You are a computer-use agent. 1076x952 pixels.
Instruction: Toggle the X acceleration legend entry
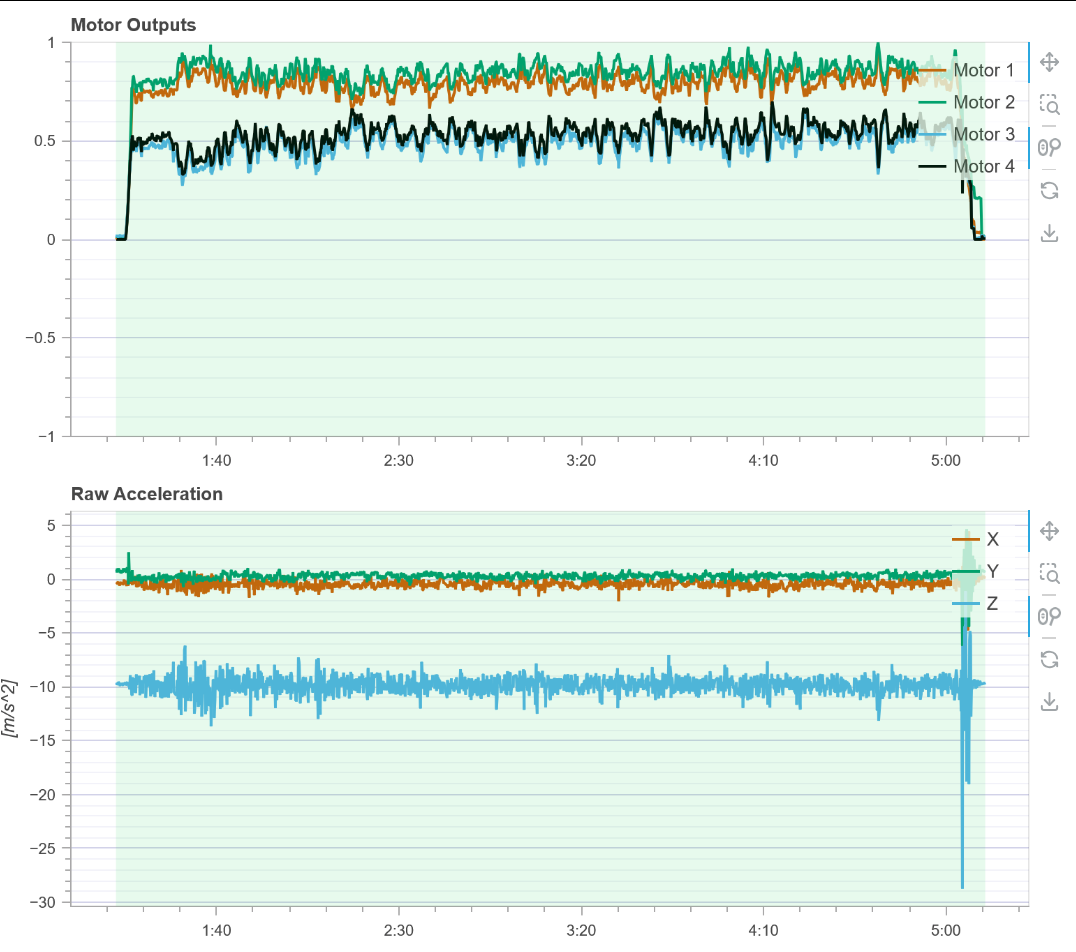point(992,540)
